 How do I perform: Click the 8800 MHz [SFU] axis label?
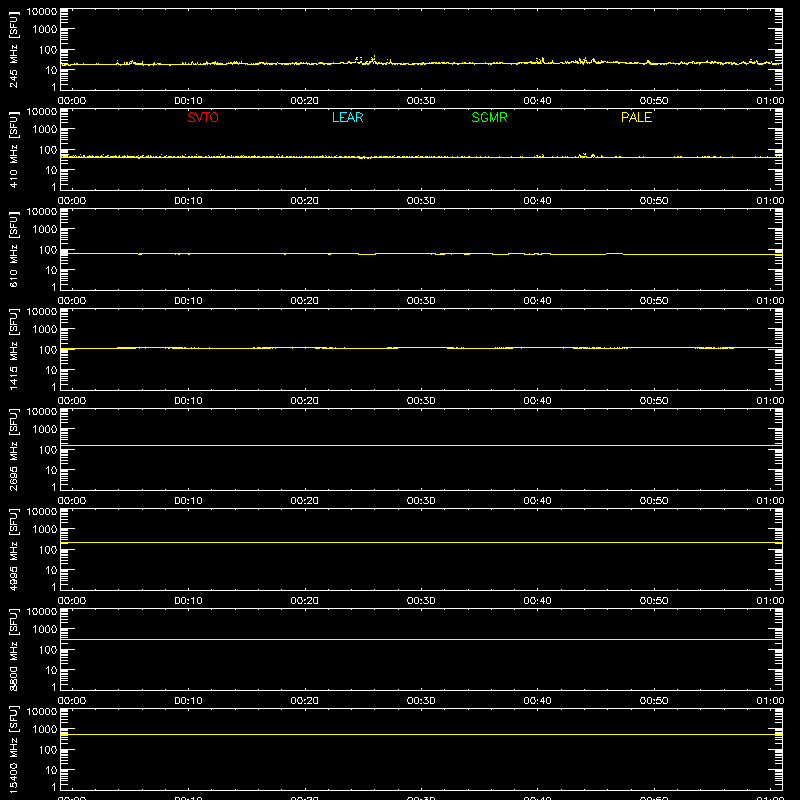[13, 649]
